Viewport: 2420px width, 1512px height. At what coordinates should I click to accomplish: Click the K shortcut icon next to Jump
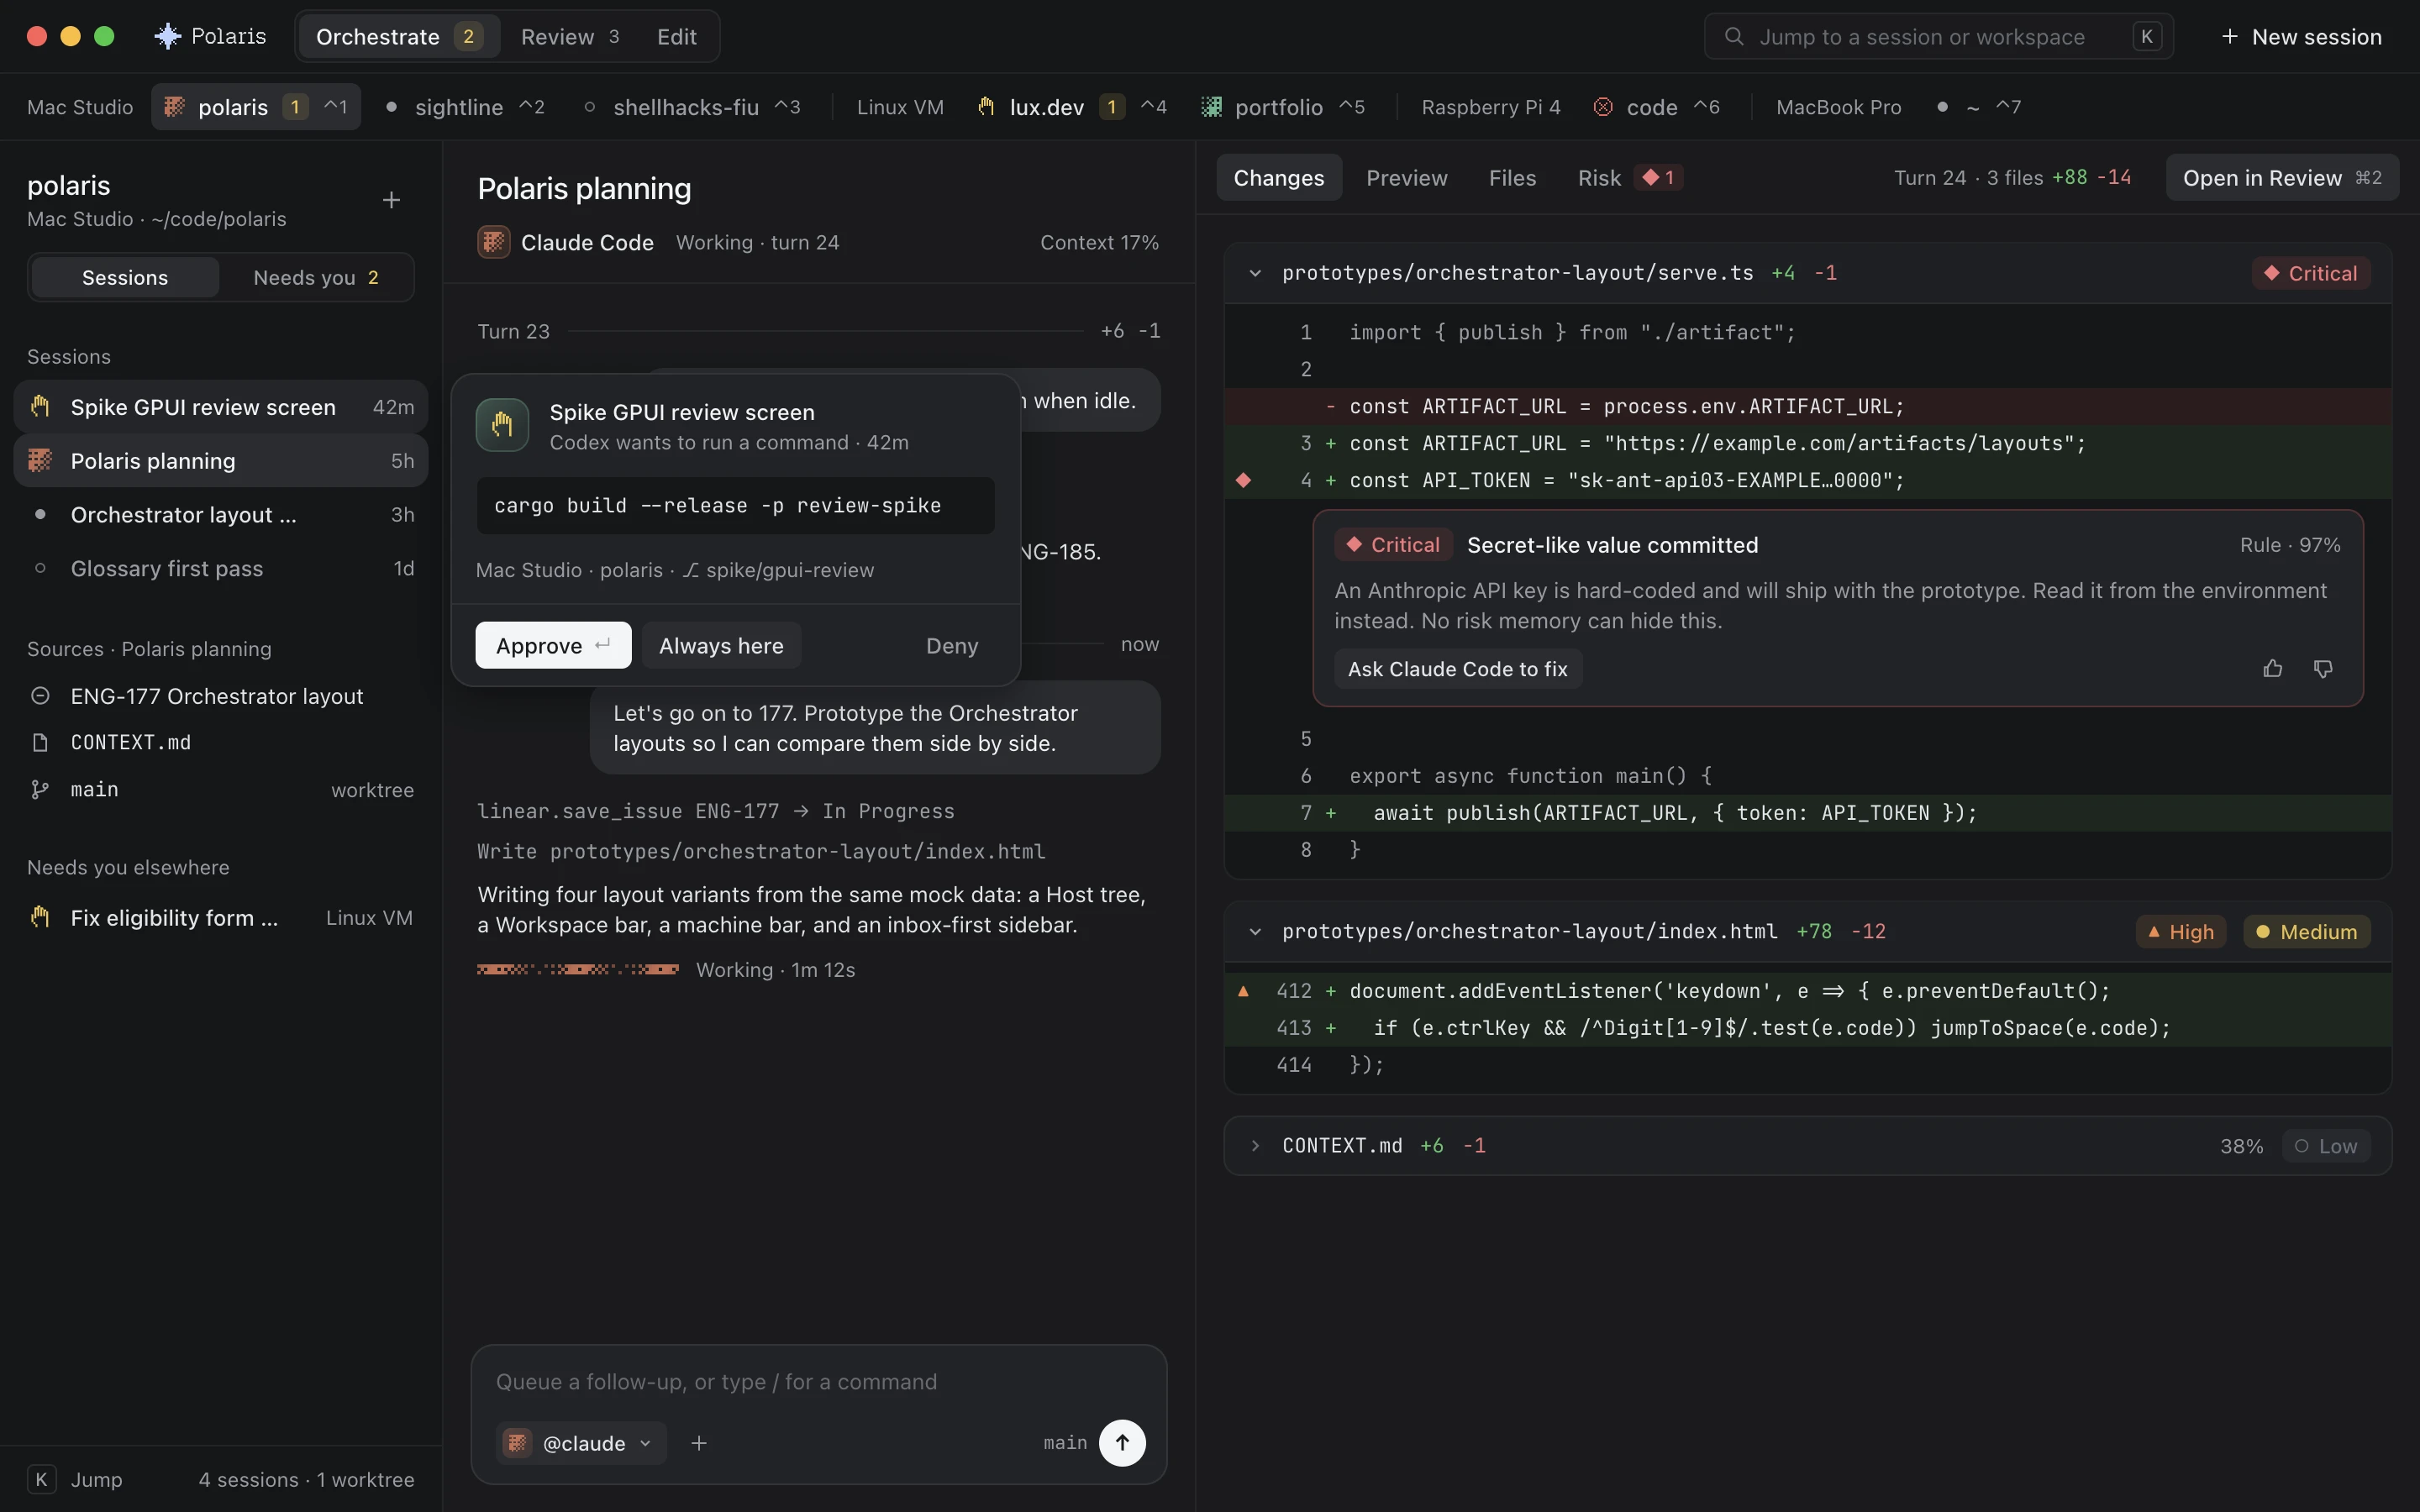pyautogui.click(x=41, y=1480)
